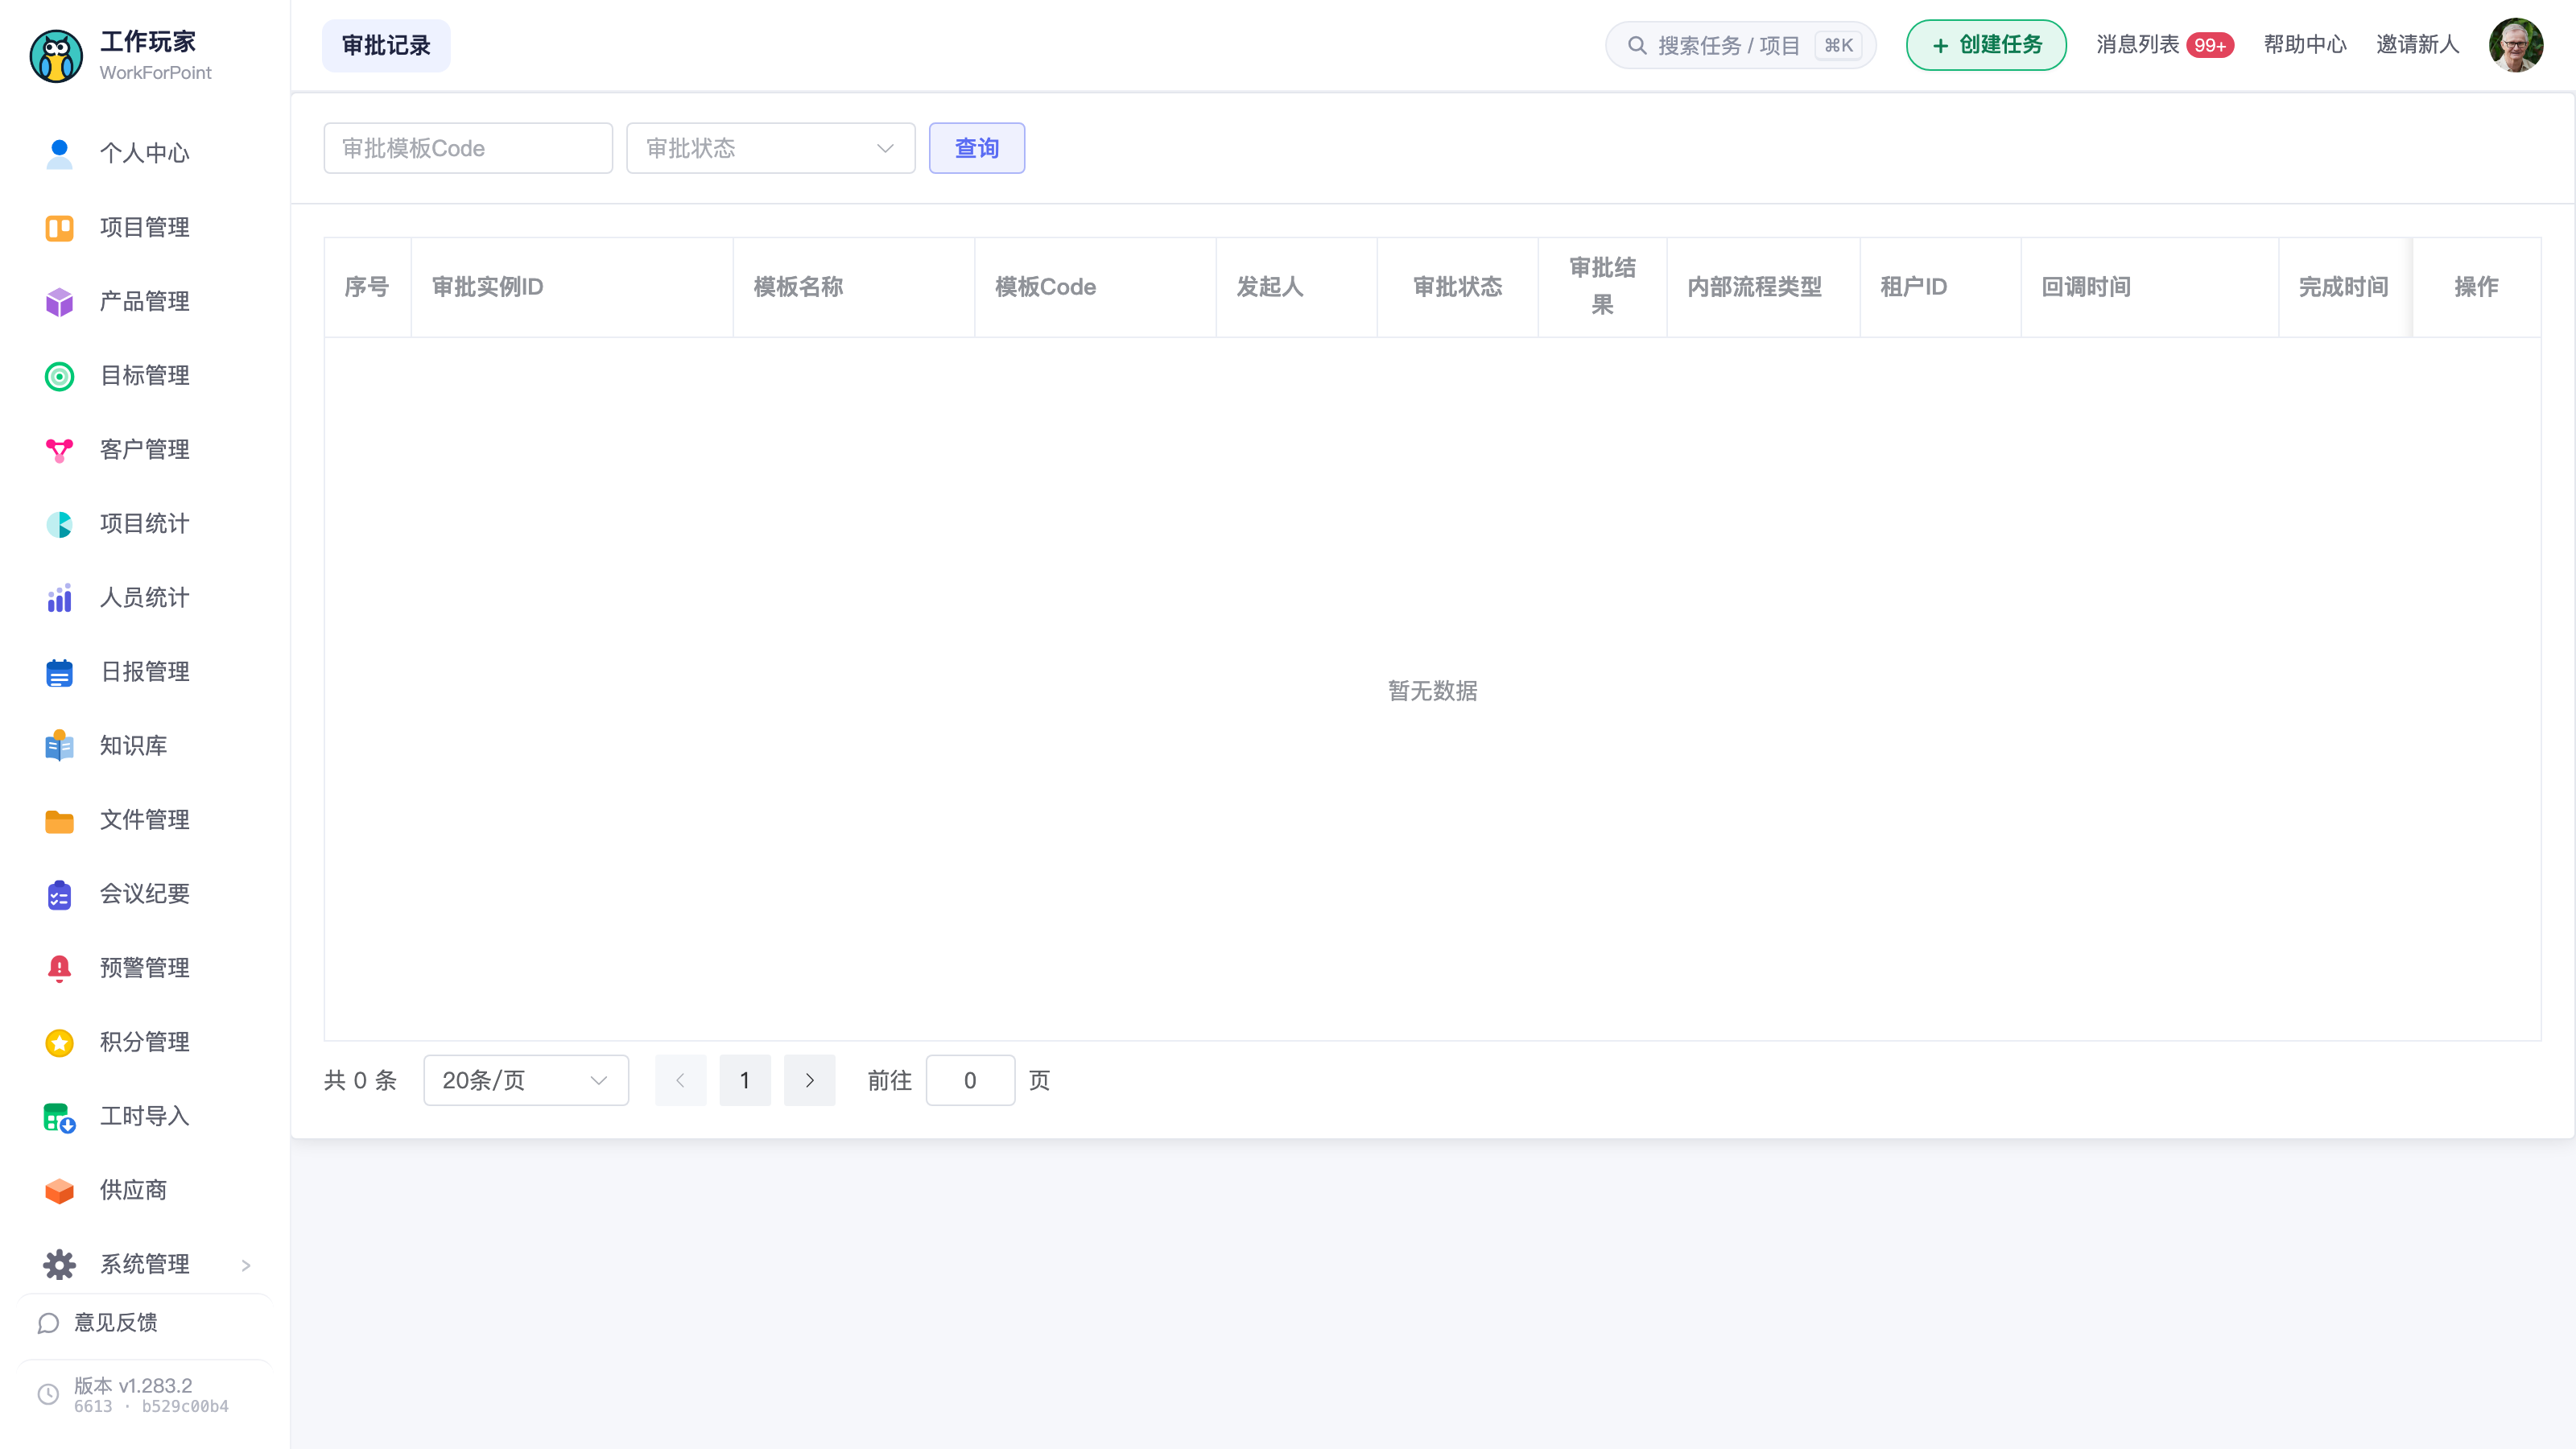Viewport: 2576px width, 1449px height.
Task: Click the 99+ message badge
Action: (2210, 45)
